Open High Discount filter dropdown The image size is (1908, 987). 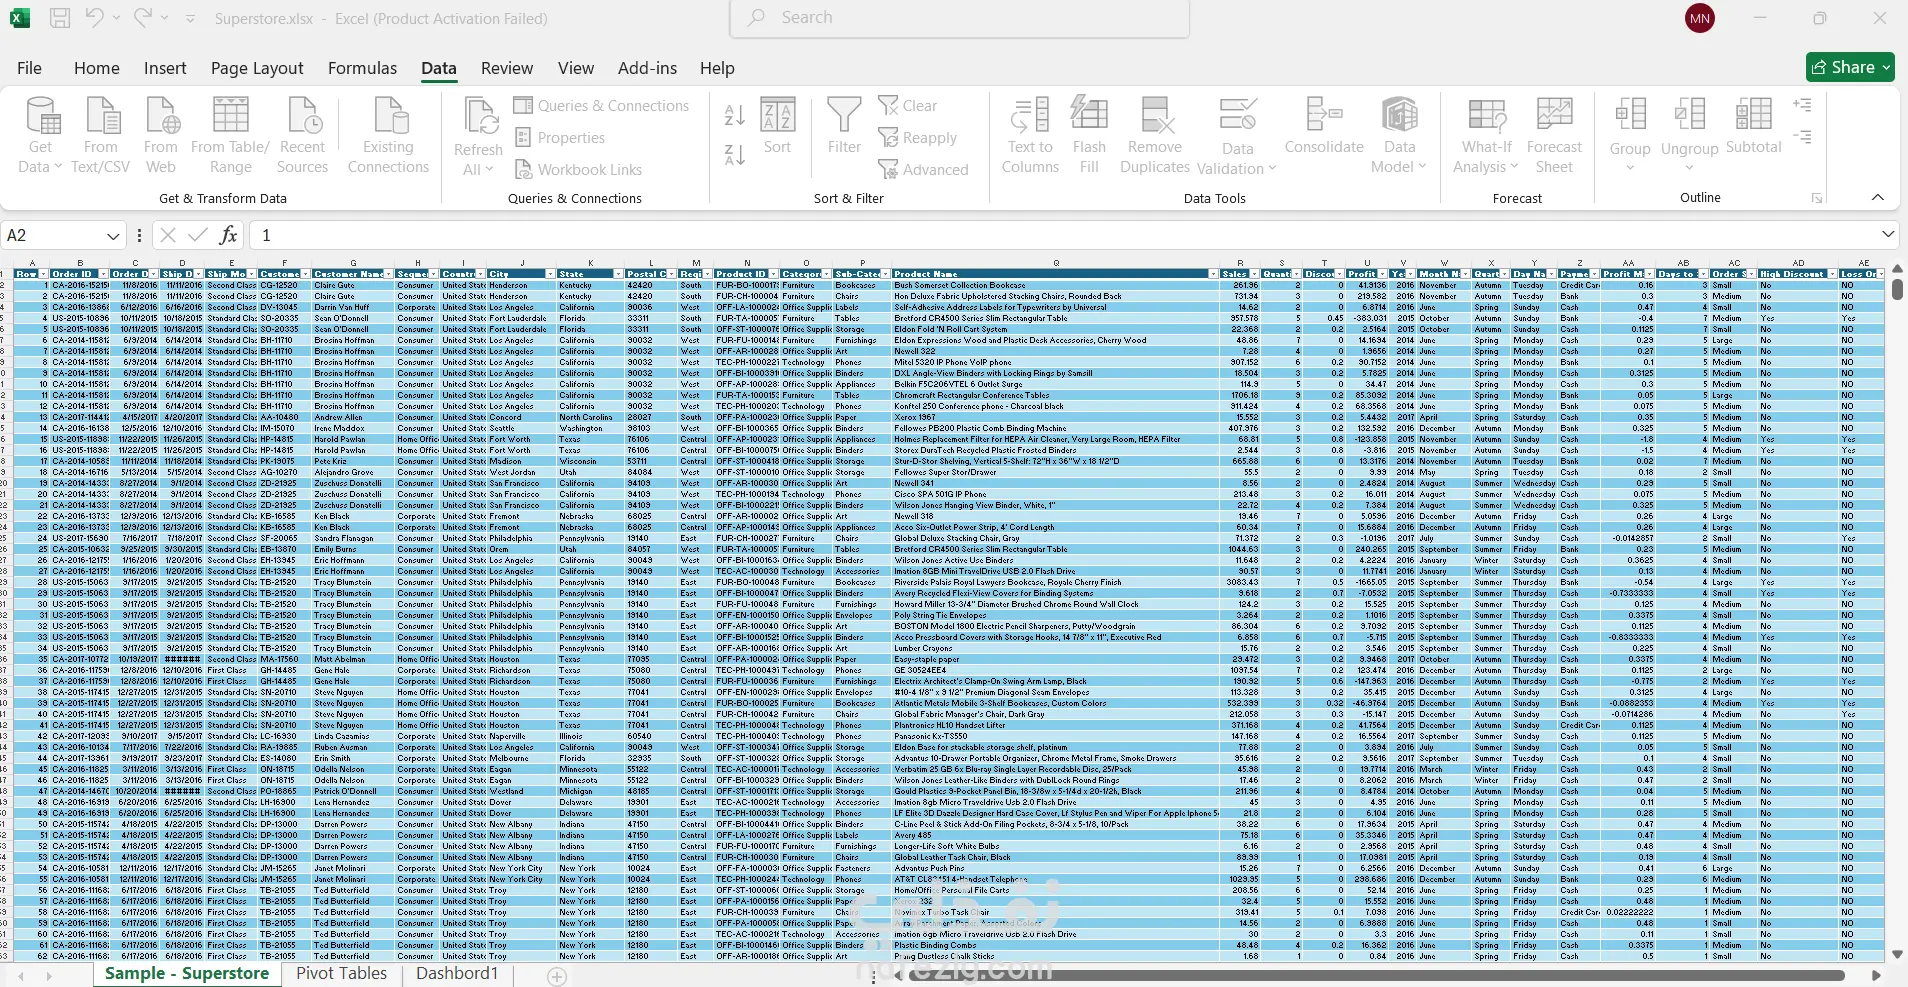click(x=1832, y=274)
